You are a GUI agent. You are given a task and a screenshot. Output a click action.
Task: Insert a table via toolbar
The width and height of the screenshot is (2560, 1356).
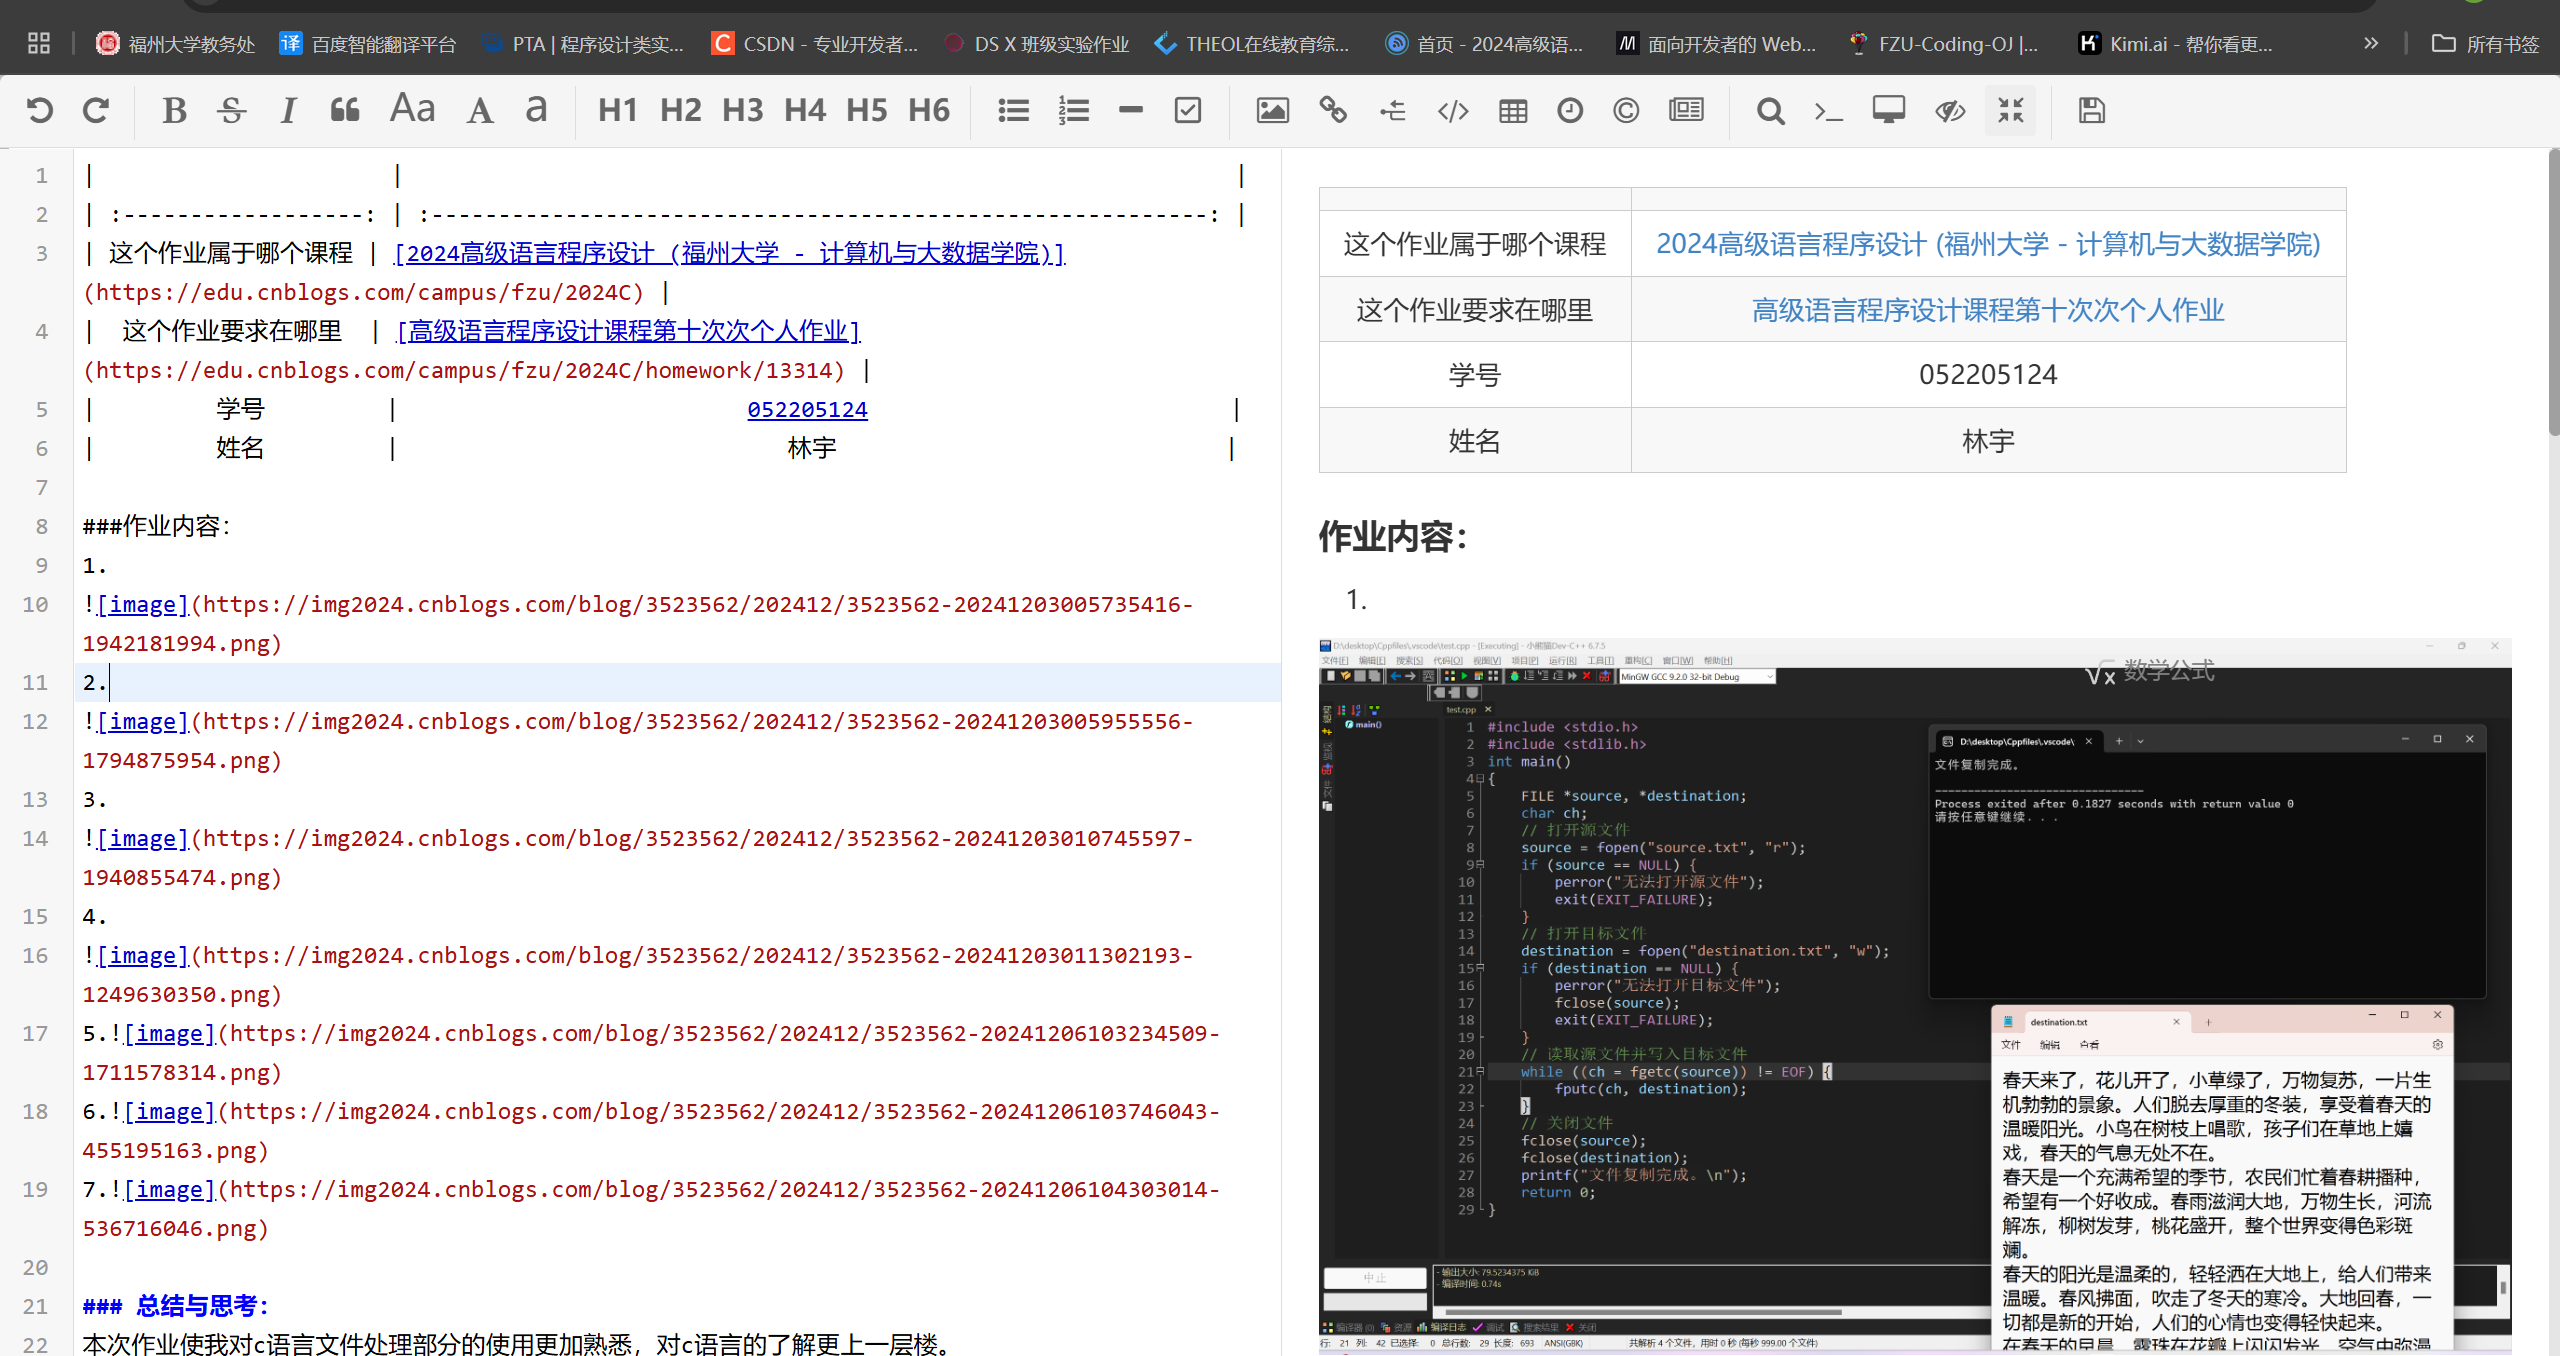1512,110
